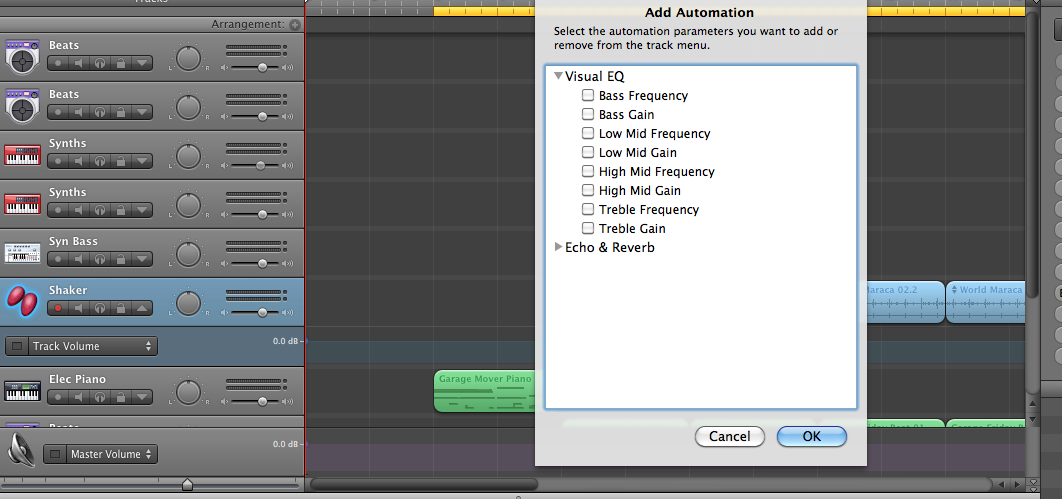This screenshot has width=1062, height=499.
Task: Show automation for the Syn Bass track
Action: [x=142, y=259]
